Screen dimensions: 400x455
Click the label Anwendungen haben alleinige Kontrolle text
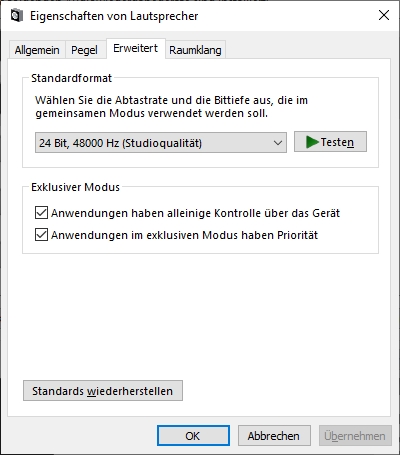click(195, 213)
